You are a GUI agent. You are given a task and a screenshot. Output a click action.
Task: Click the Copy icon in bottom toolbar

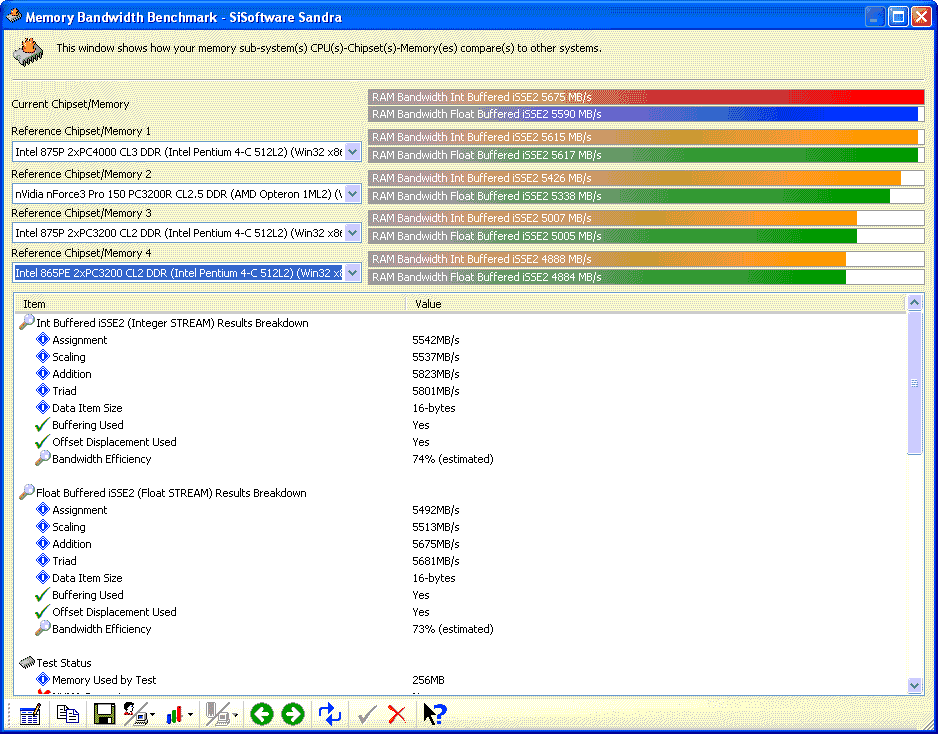(67, 714)
